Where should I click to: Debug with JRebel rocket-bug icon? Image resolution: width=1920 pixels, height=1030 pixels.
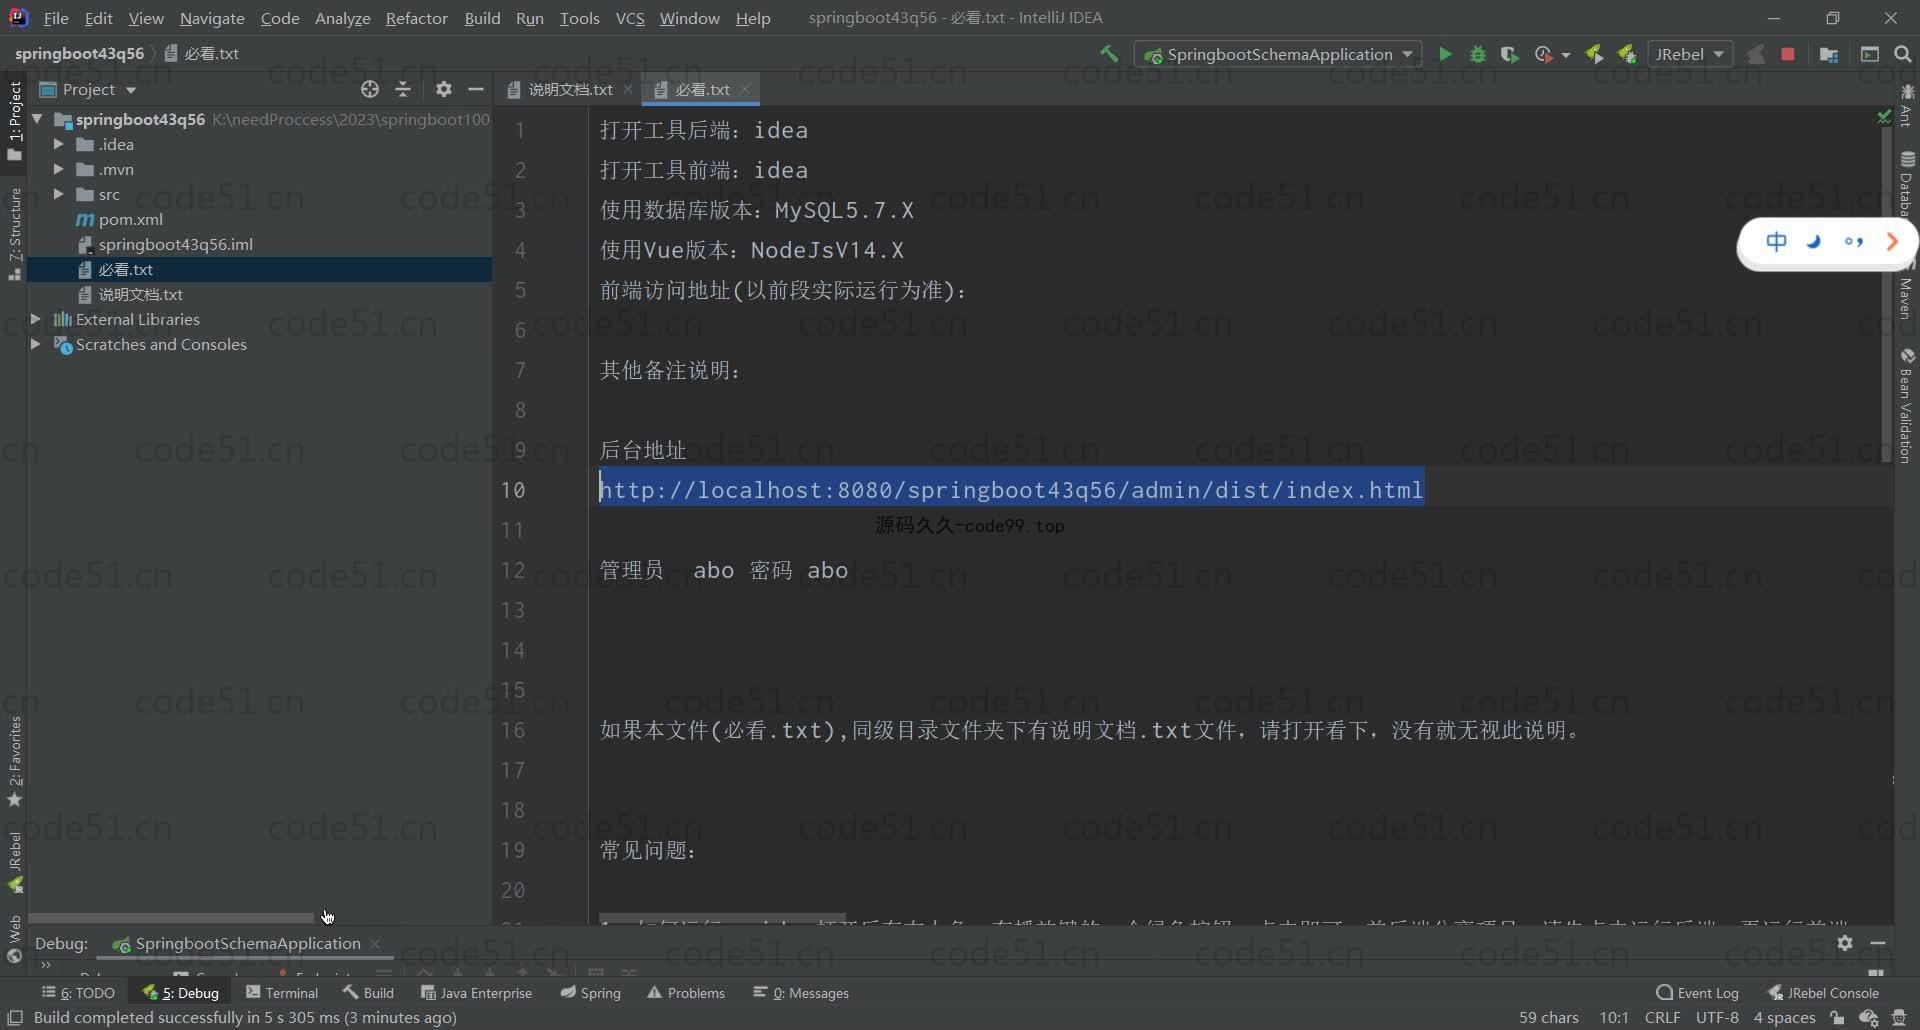tap(1627, 54)
